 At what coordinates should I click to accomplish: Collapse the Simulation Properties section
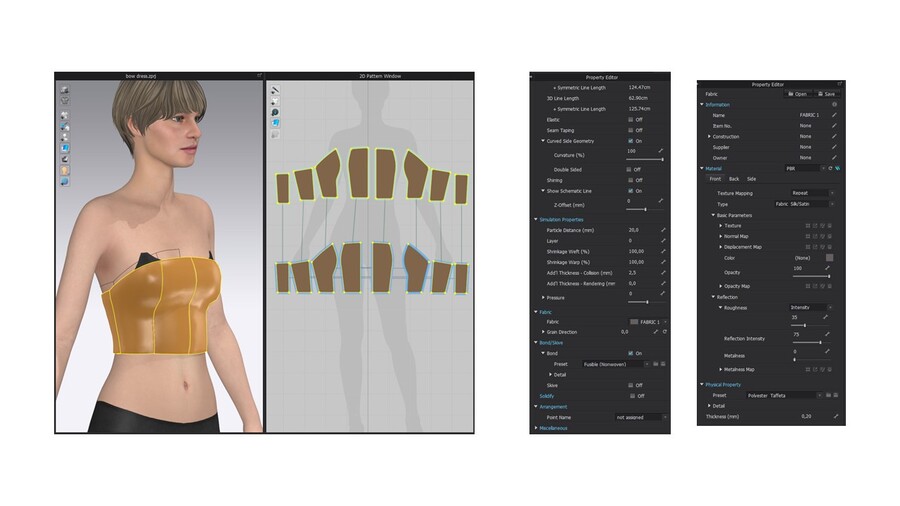coord(536,220)
